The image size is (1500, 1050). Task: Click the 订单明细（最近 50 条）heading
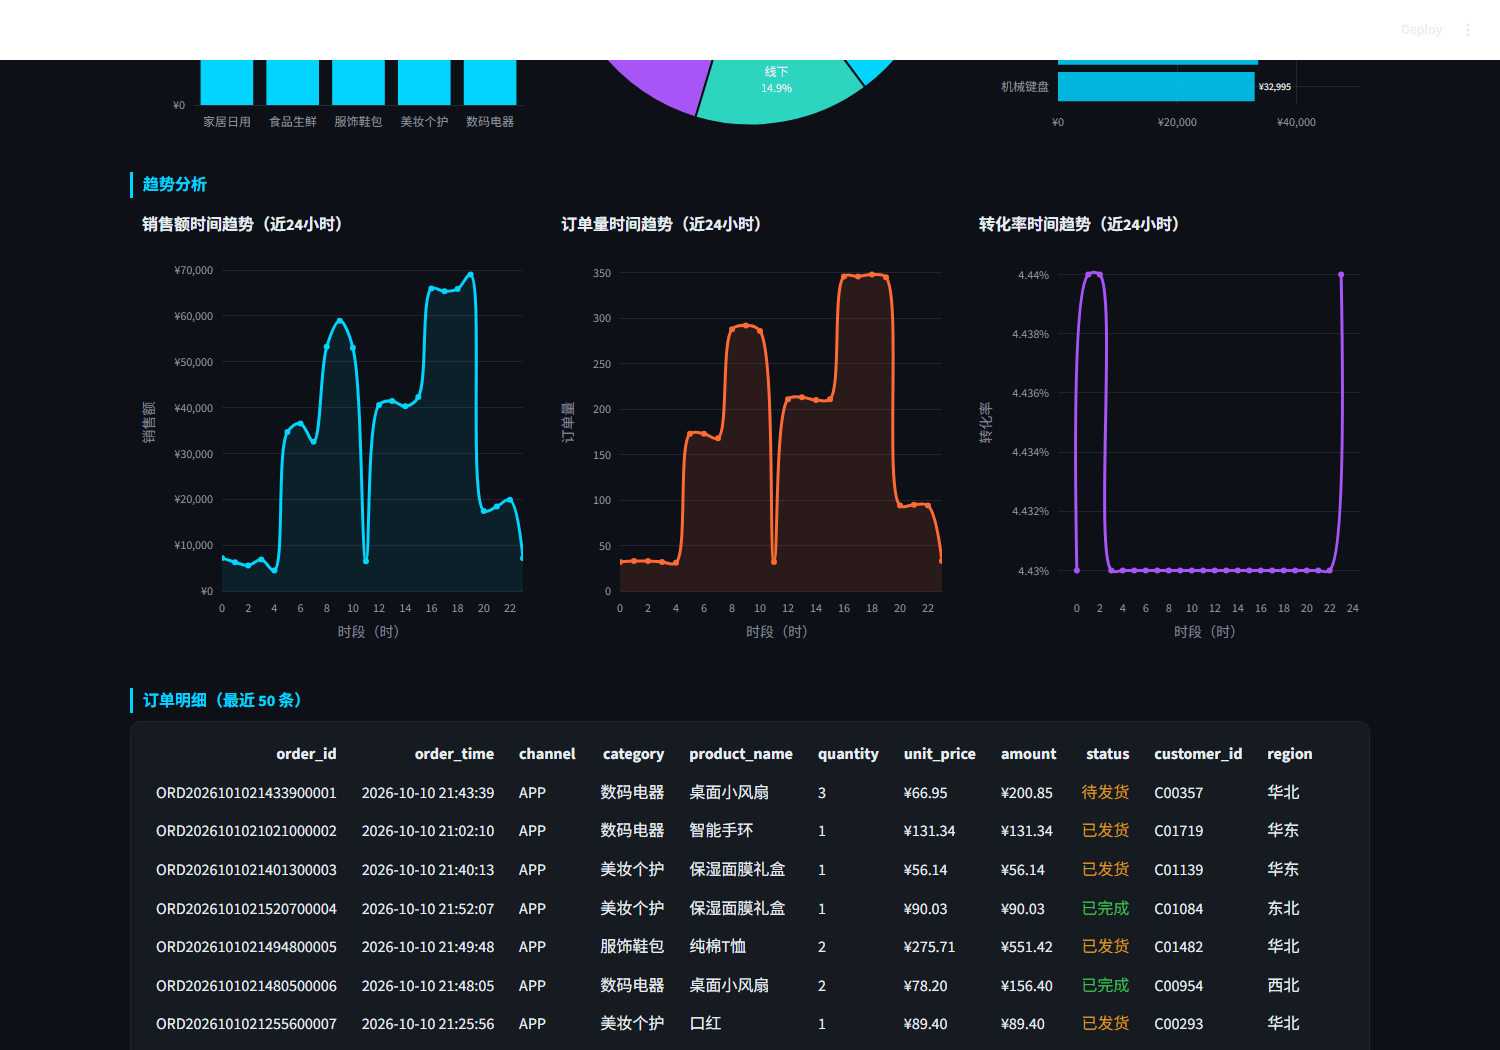(222, 700)
